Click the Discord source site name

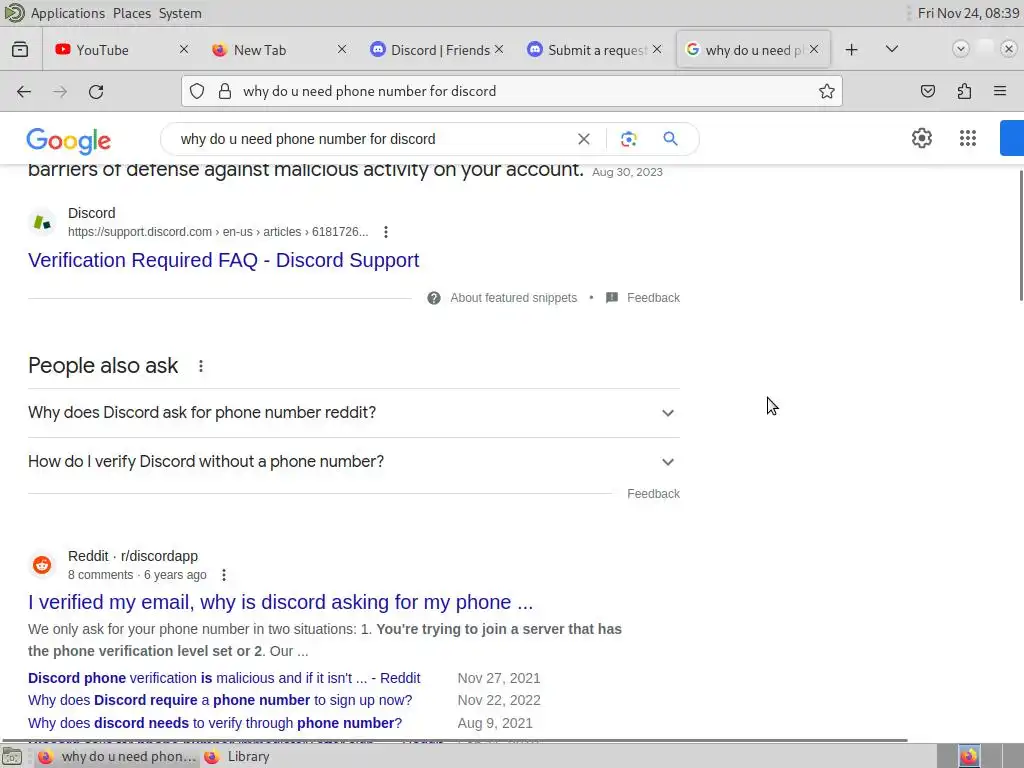tap(91, 214)
